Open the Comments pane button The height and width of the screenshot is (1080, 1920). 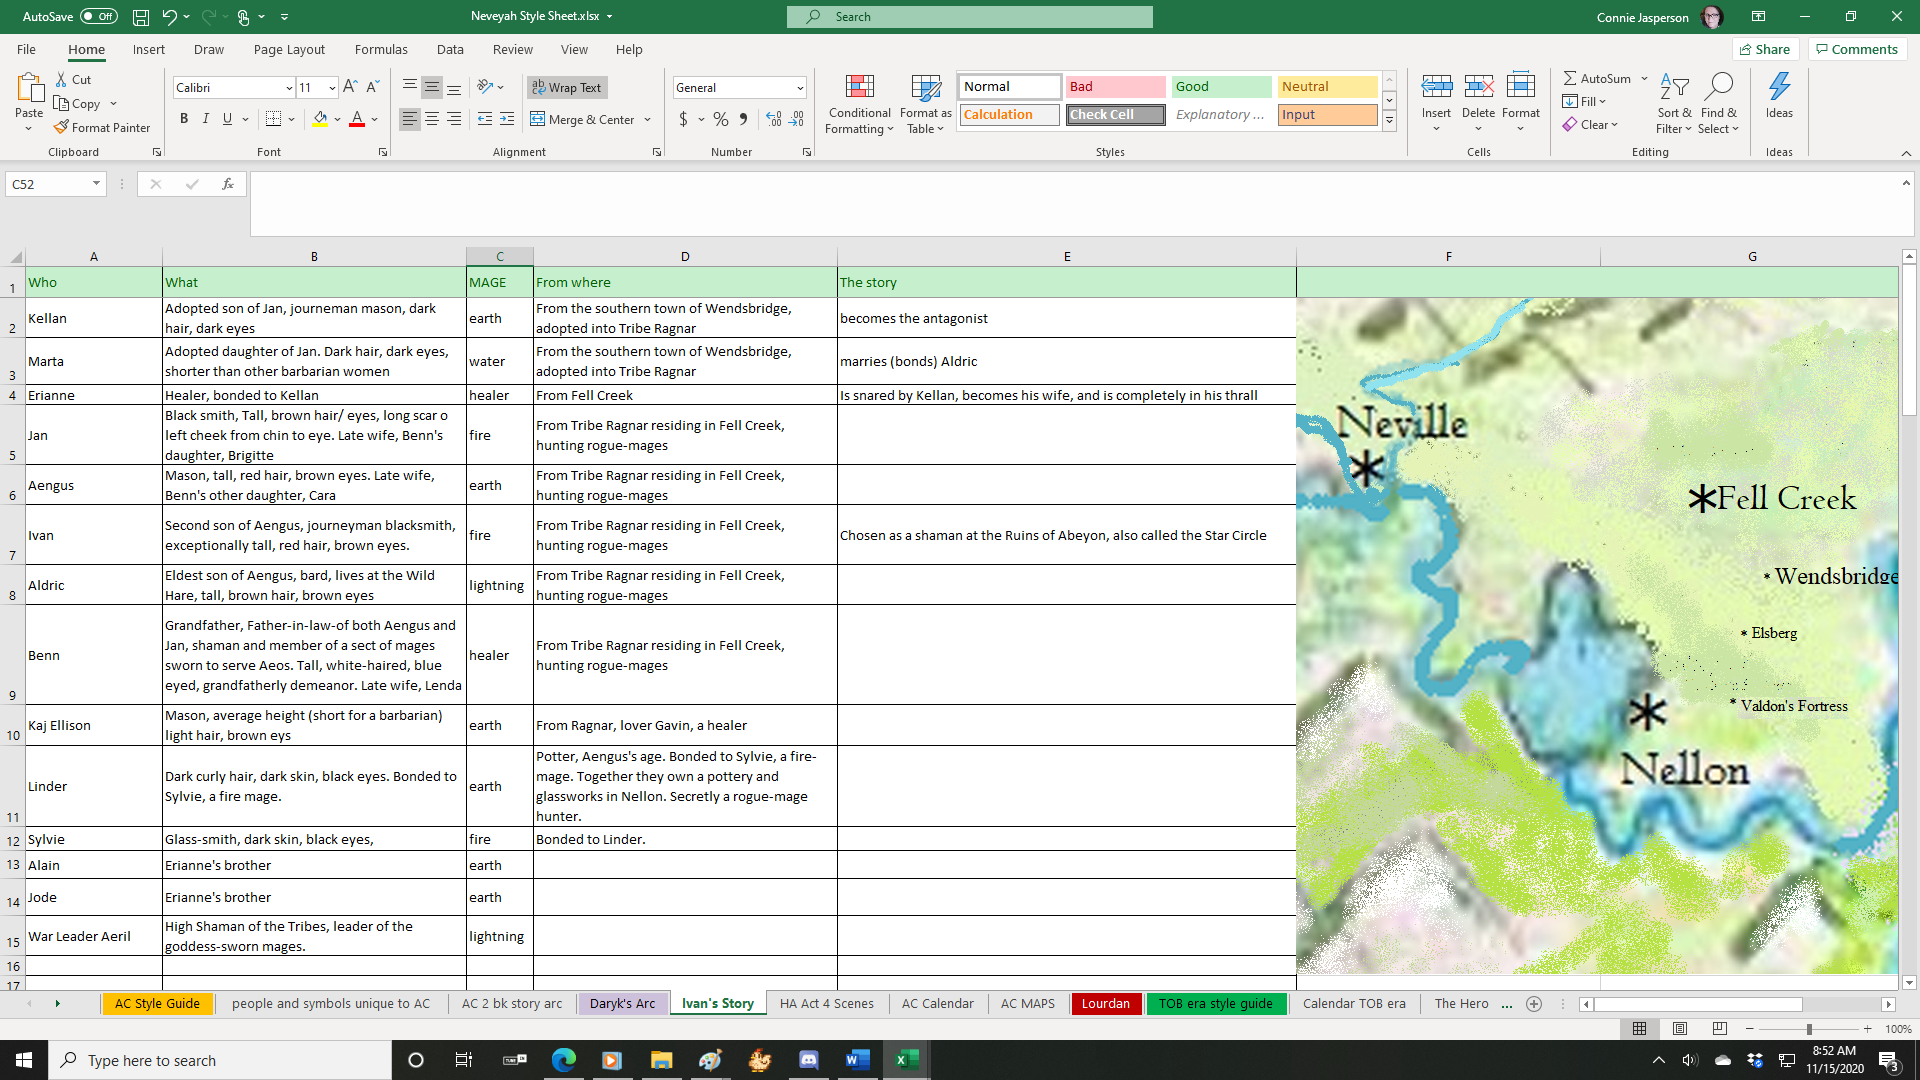(x=1857, y=49)
